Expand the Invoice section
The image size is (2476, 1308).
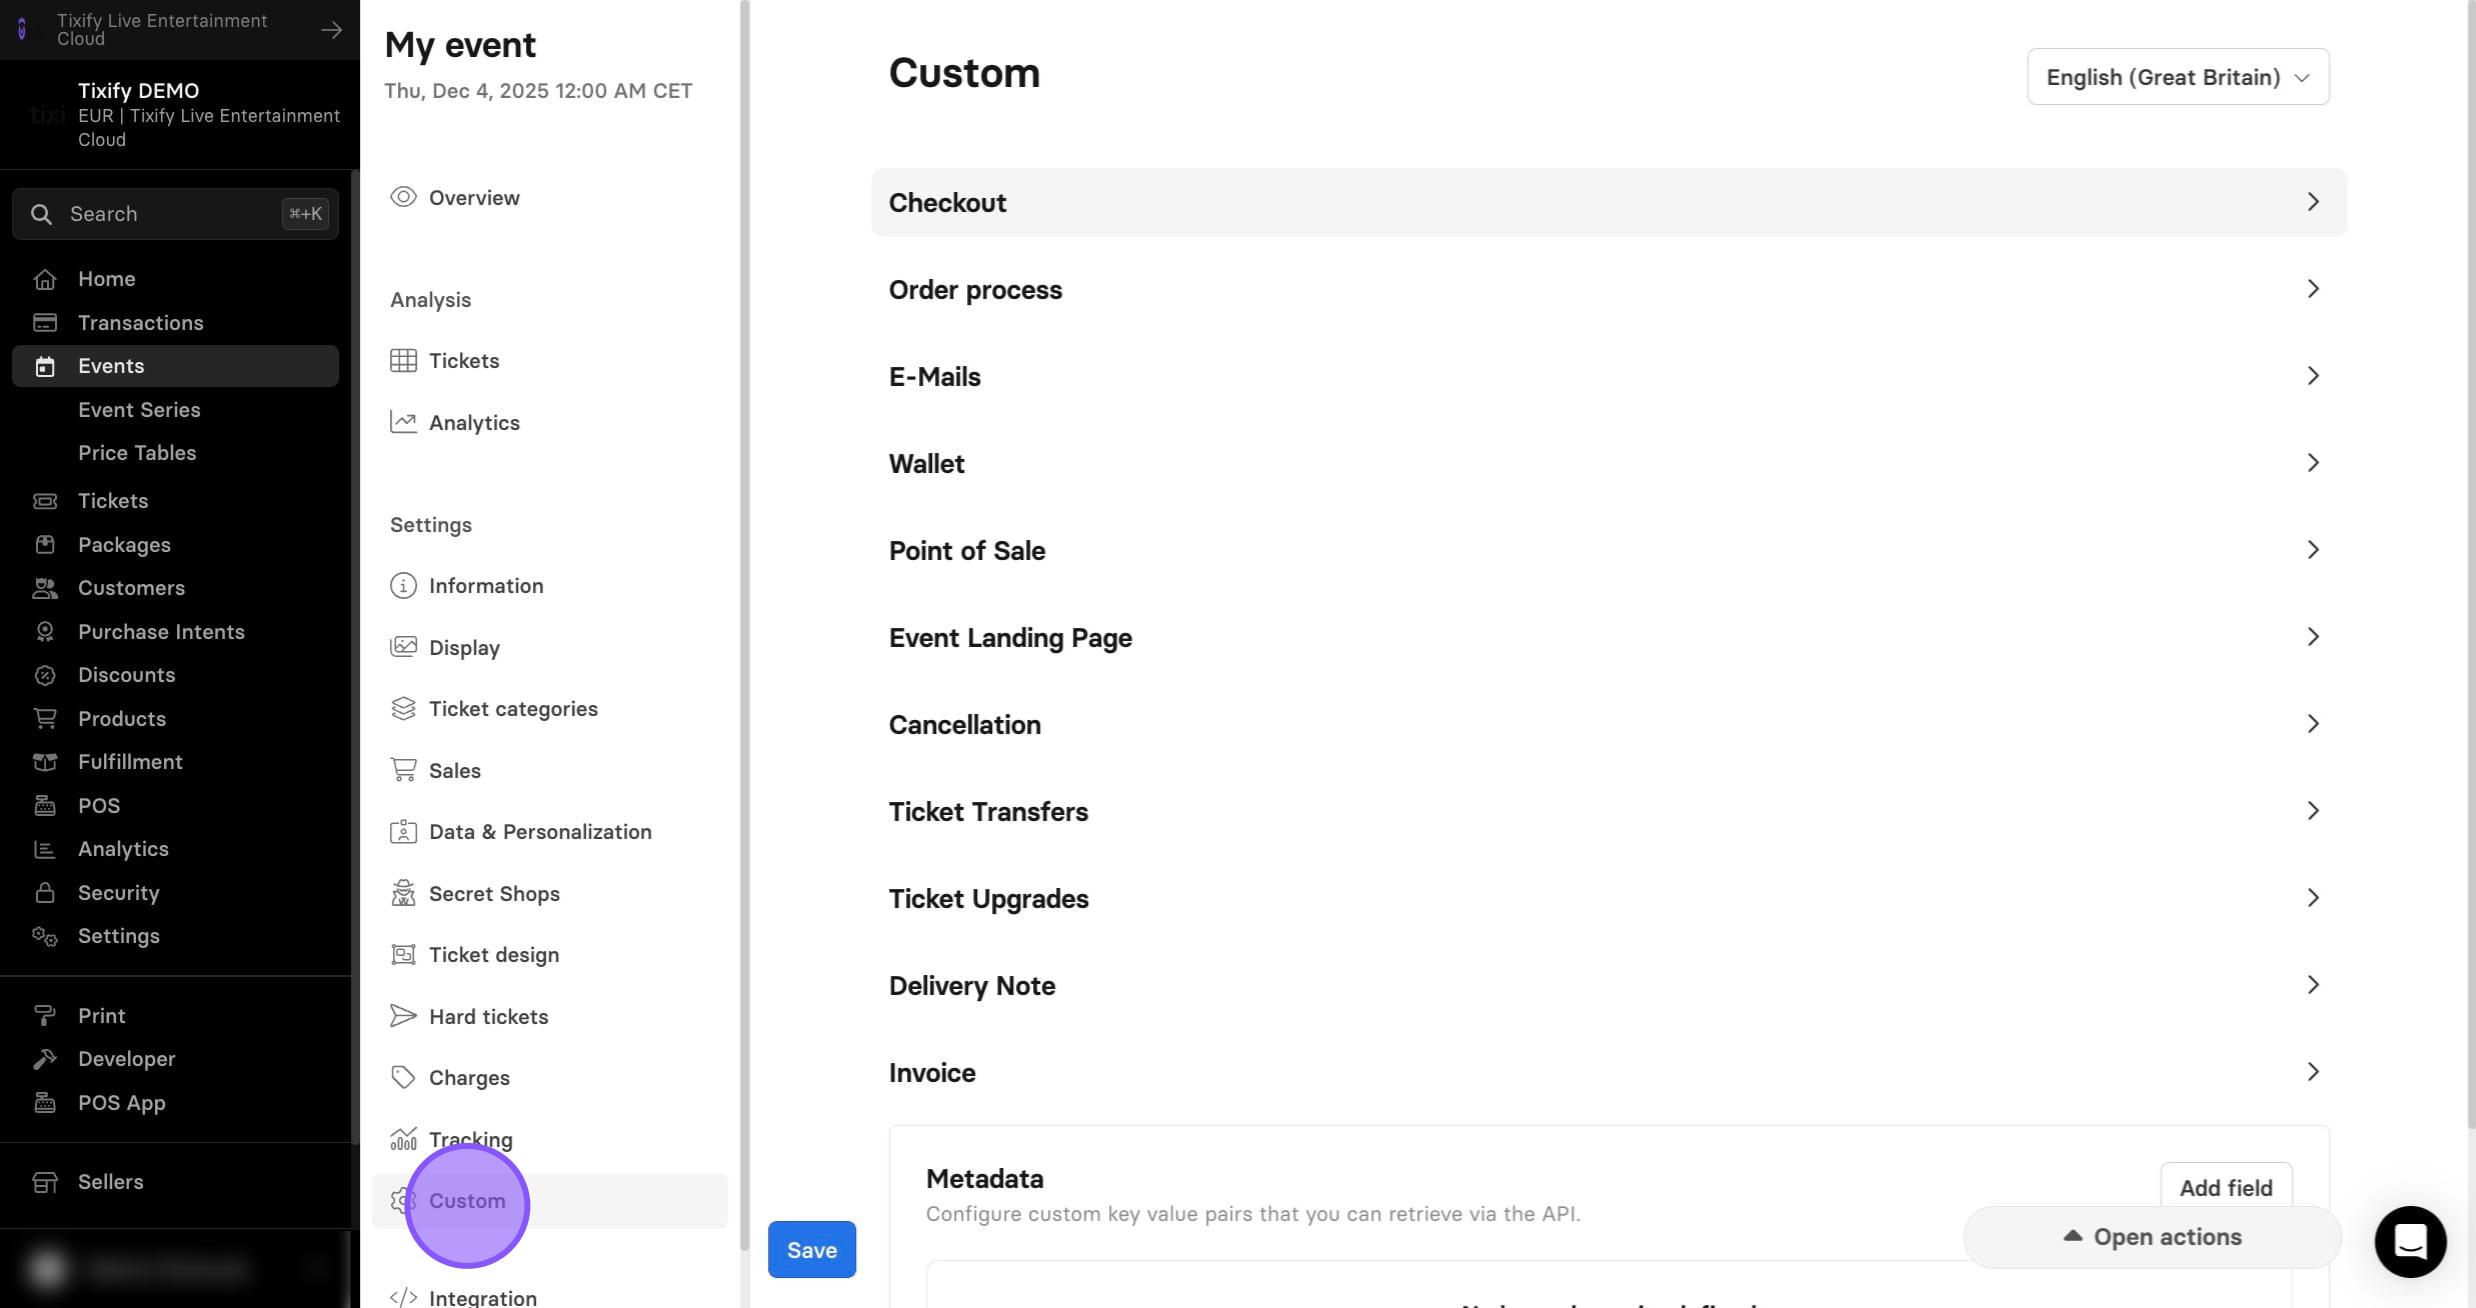tap(1609, 1072)
